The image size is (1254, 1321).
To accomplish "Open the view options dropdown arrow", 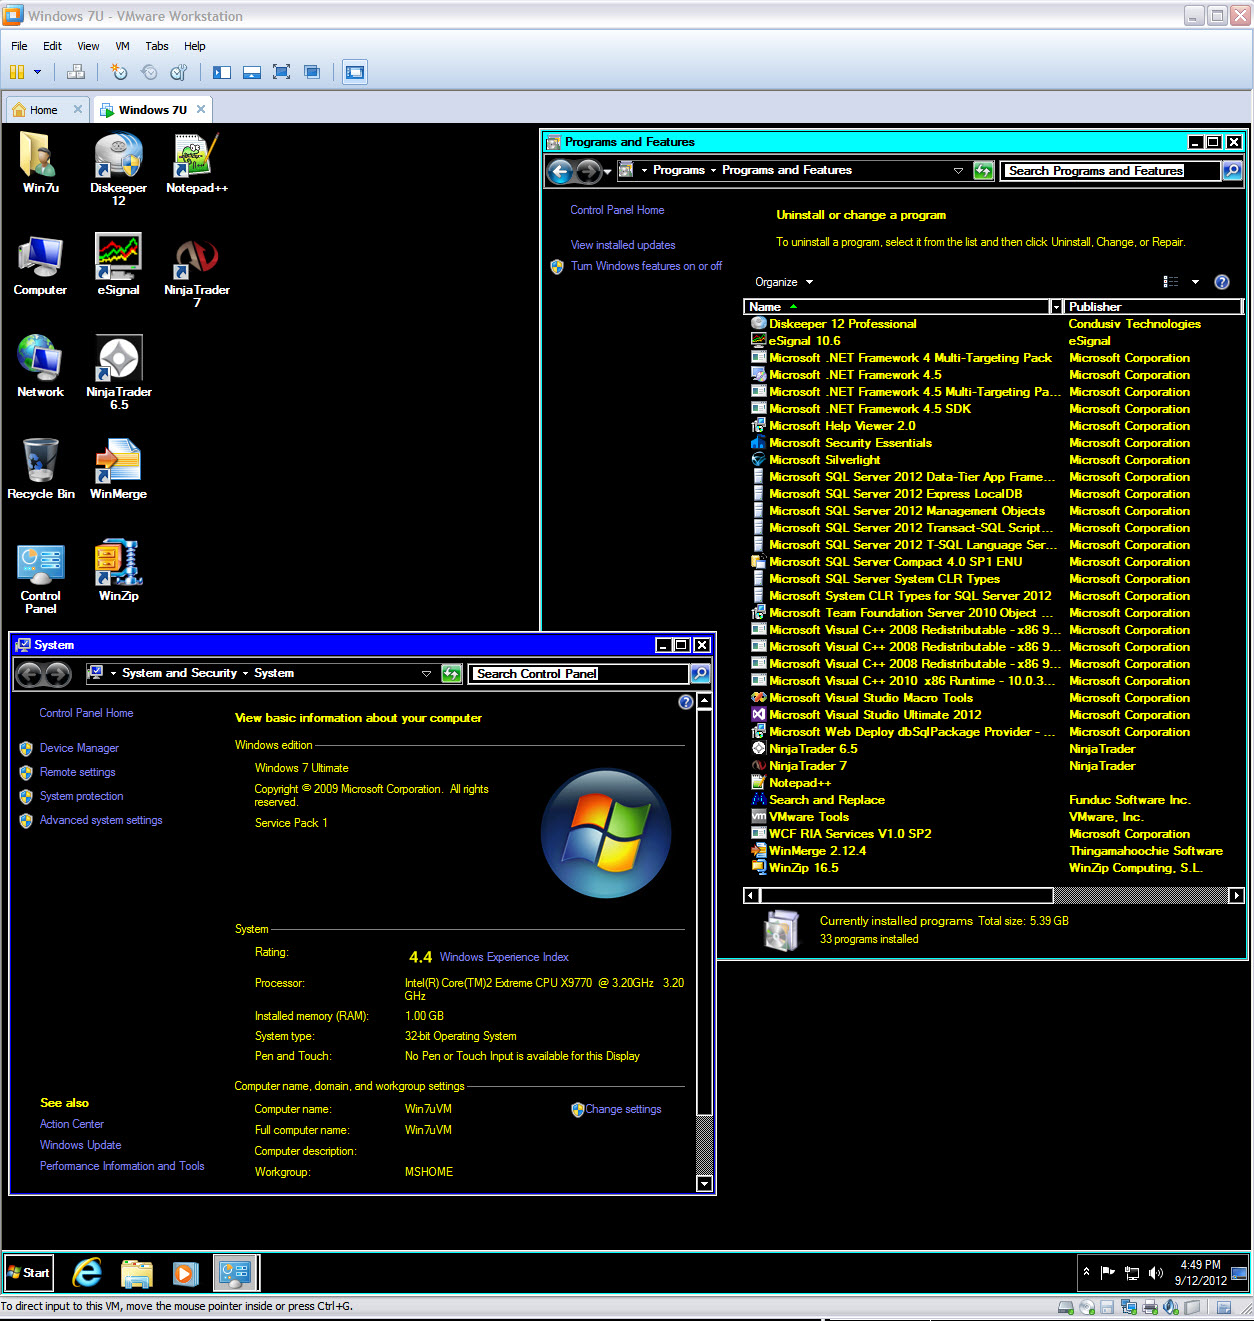I will [x=1195, y=282].
